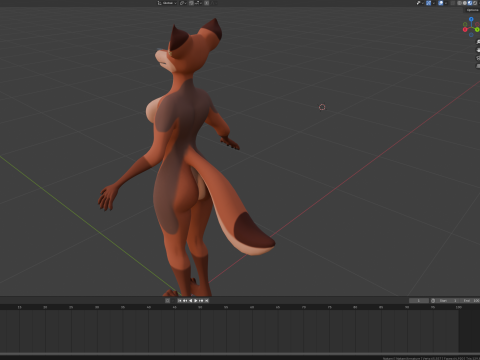Click the red X axis on navigation gizmo
This screenshot has height=360, width=480.
465,29
